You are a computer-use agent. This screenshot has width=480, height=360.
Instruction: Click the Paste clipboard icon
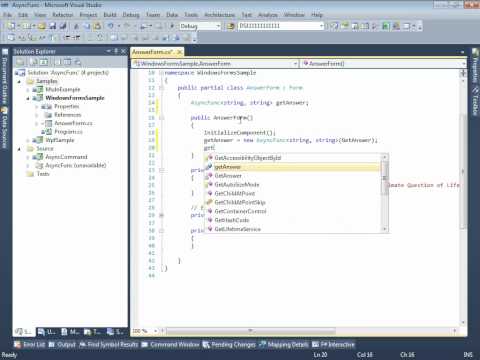97,26
